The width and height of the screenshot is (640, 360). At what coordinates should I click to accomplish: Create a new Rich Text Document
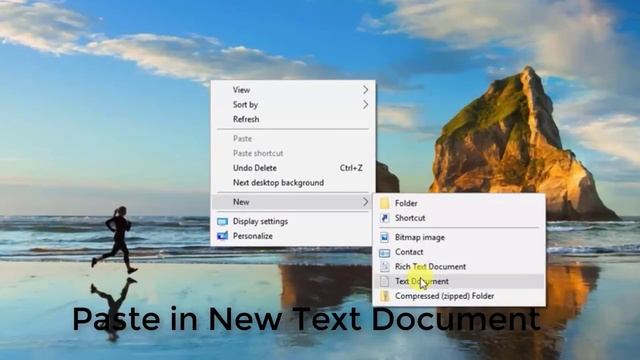[459, 267]
